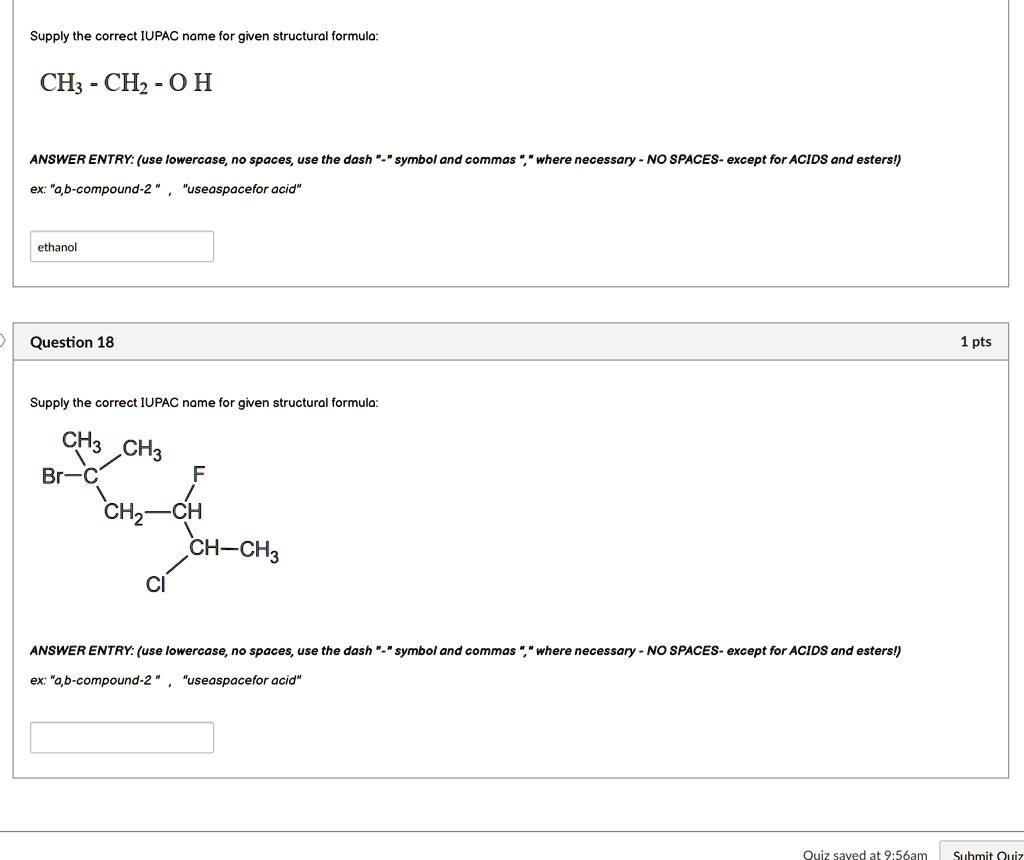Select the Question 18 header bar
This screenshot has width=1024, height=860.
512,341
